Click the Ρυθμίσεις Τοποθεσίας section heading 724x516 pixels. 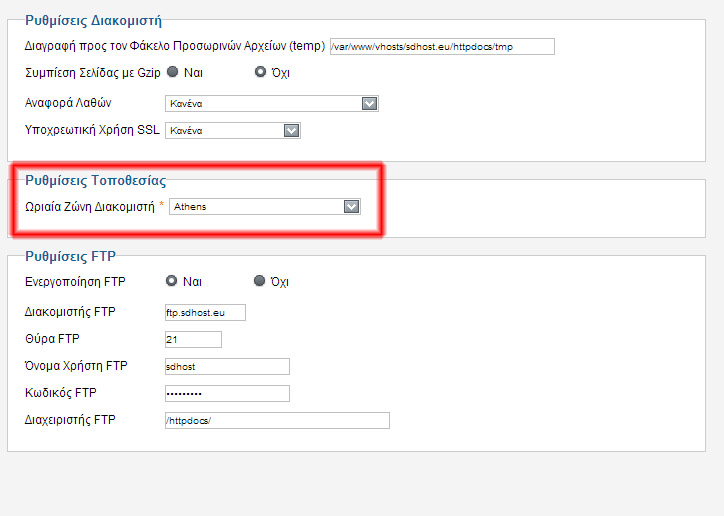(x=95, y=180)
